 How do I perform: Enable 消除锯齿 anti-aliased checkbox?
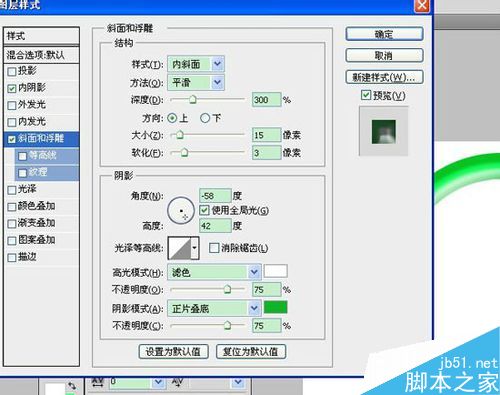214,248
